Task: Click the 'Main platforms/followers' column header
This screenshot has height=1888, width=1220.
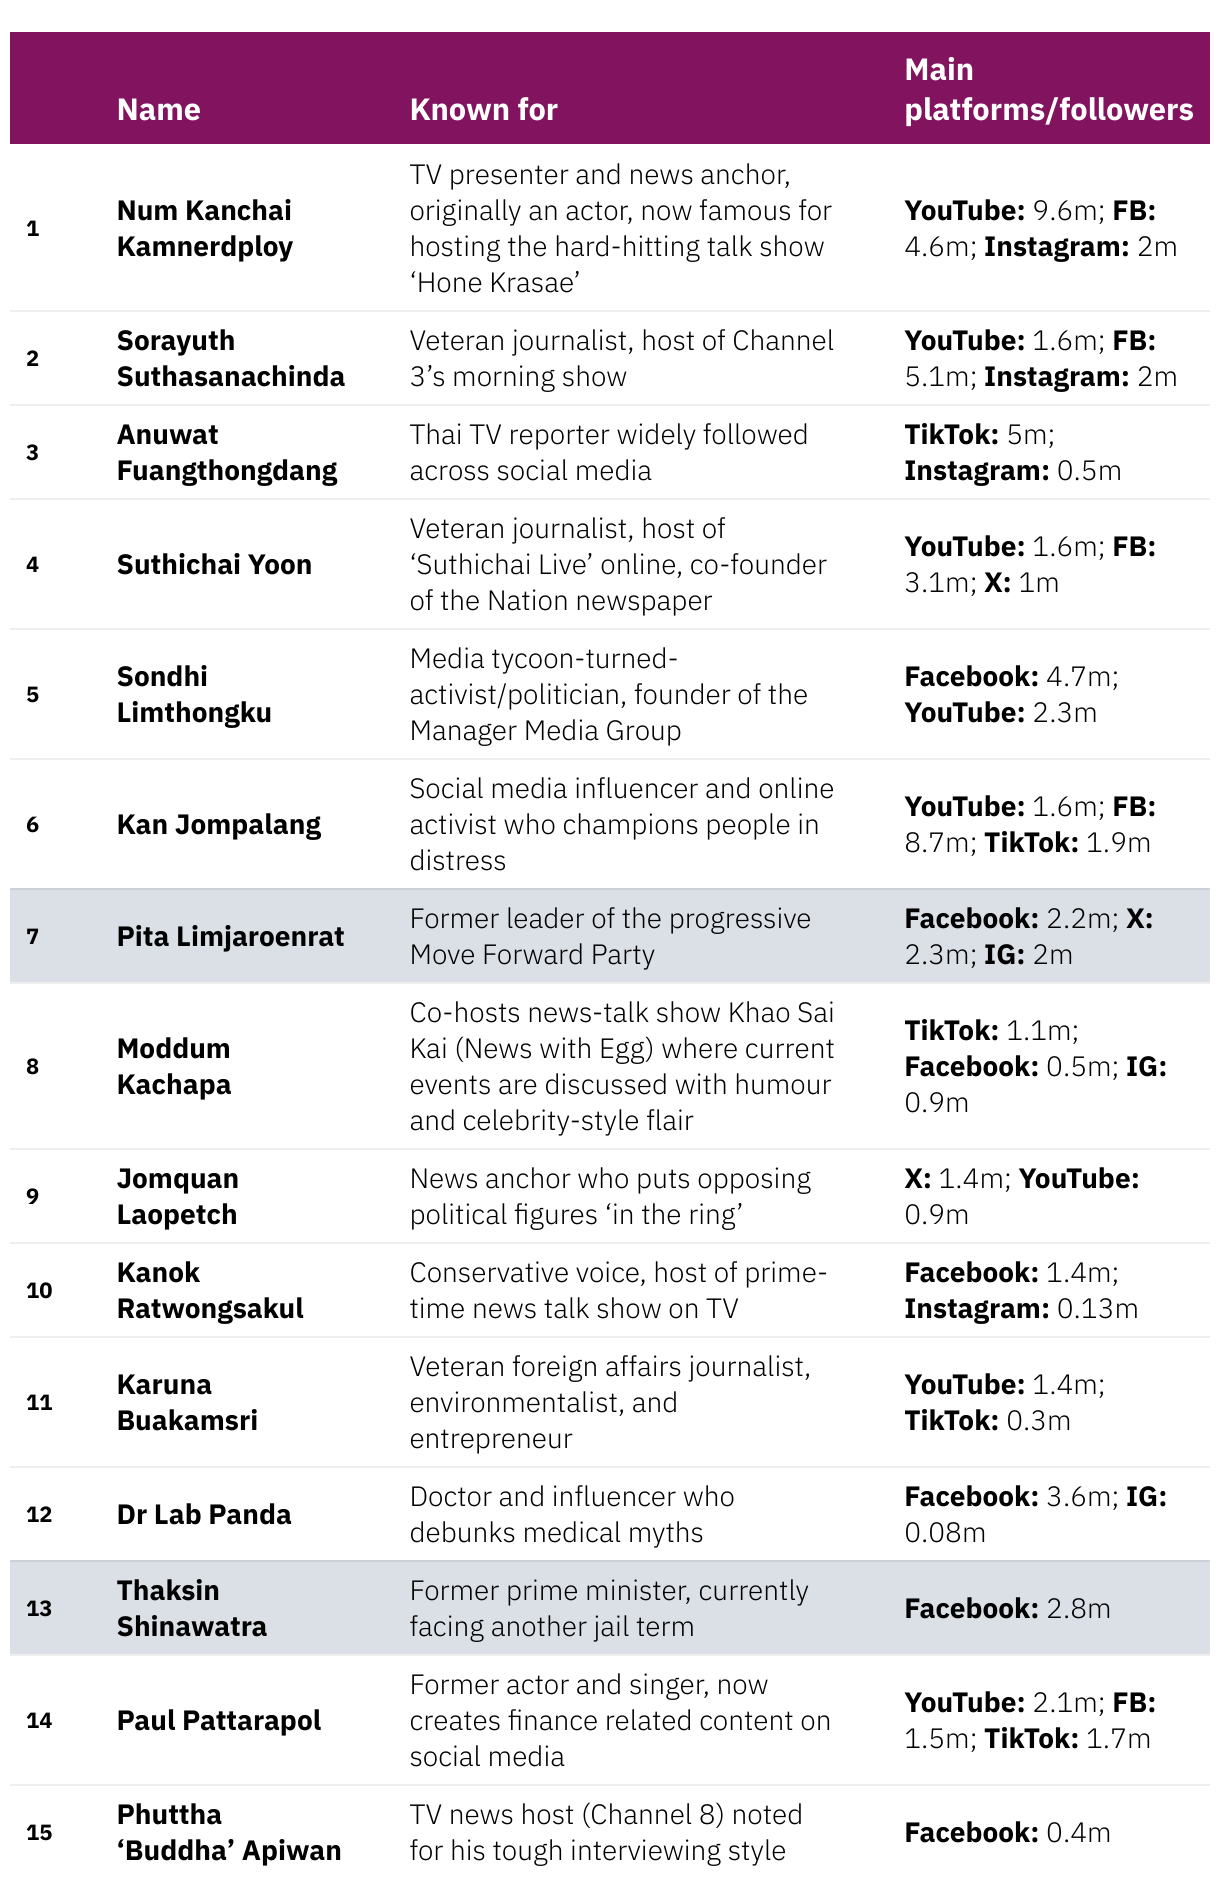Action: (x=1048, y=89)
